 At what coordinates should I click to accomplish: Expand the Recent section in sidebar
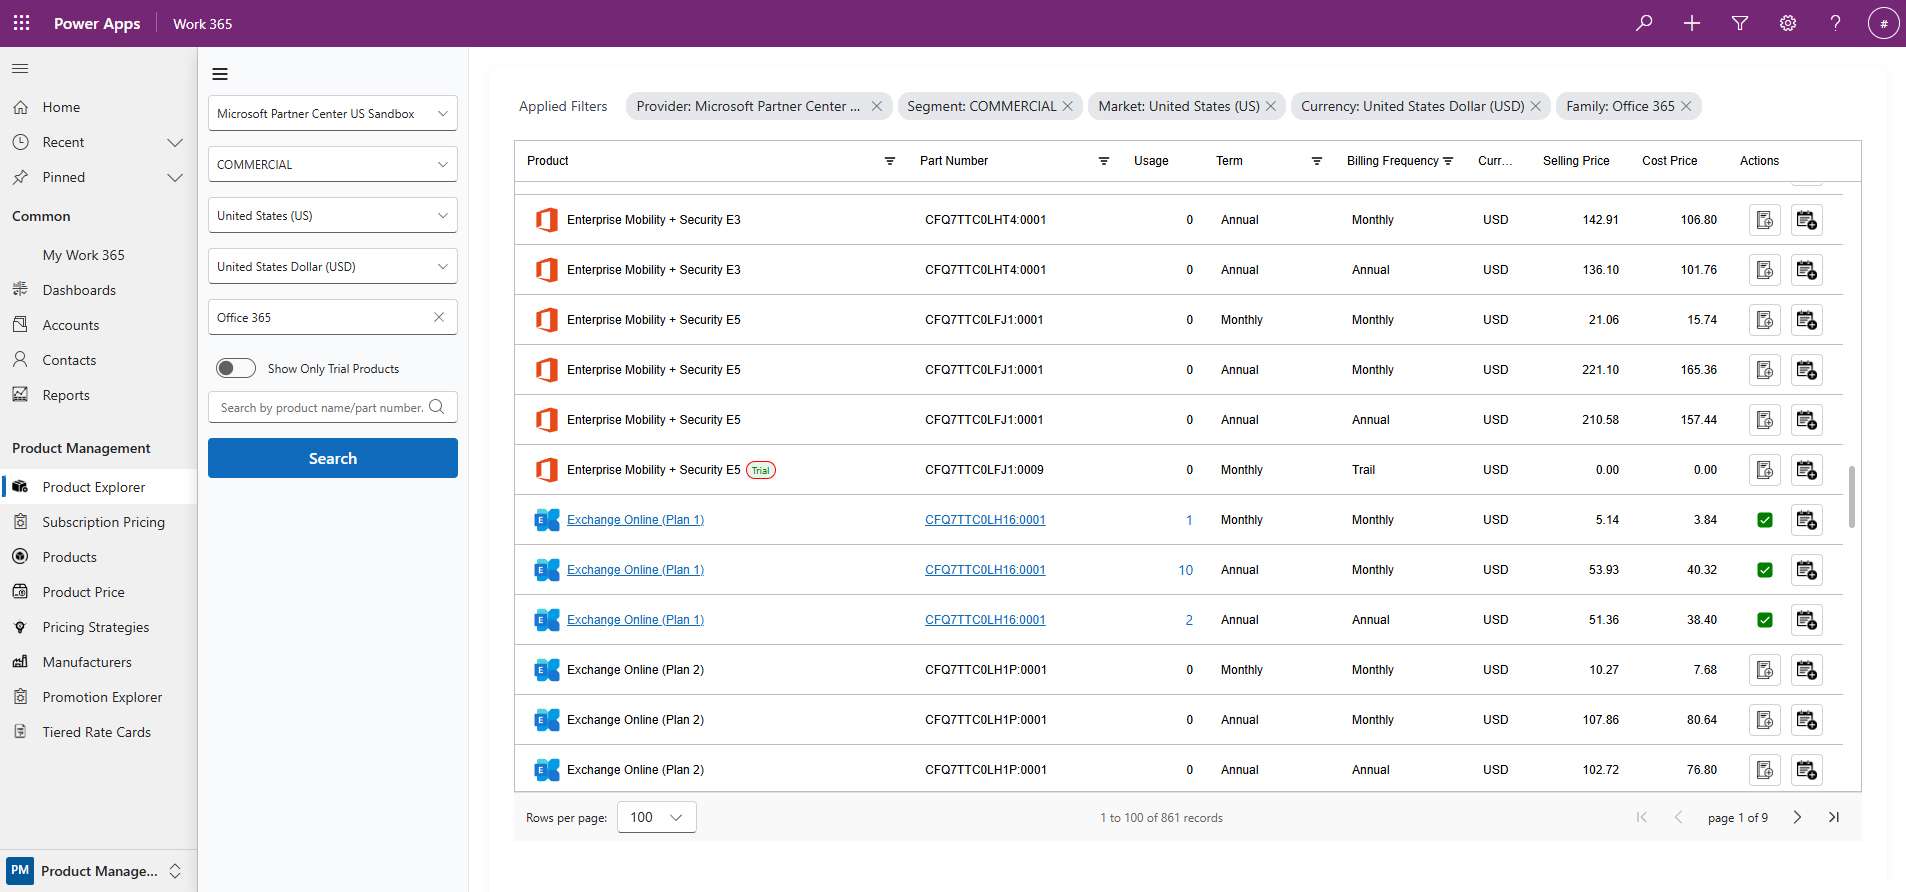[175, 142]
